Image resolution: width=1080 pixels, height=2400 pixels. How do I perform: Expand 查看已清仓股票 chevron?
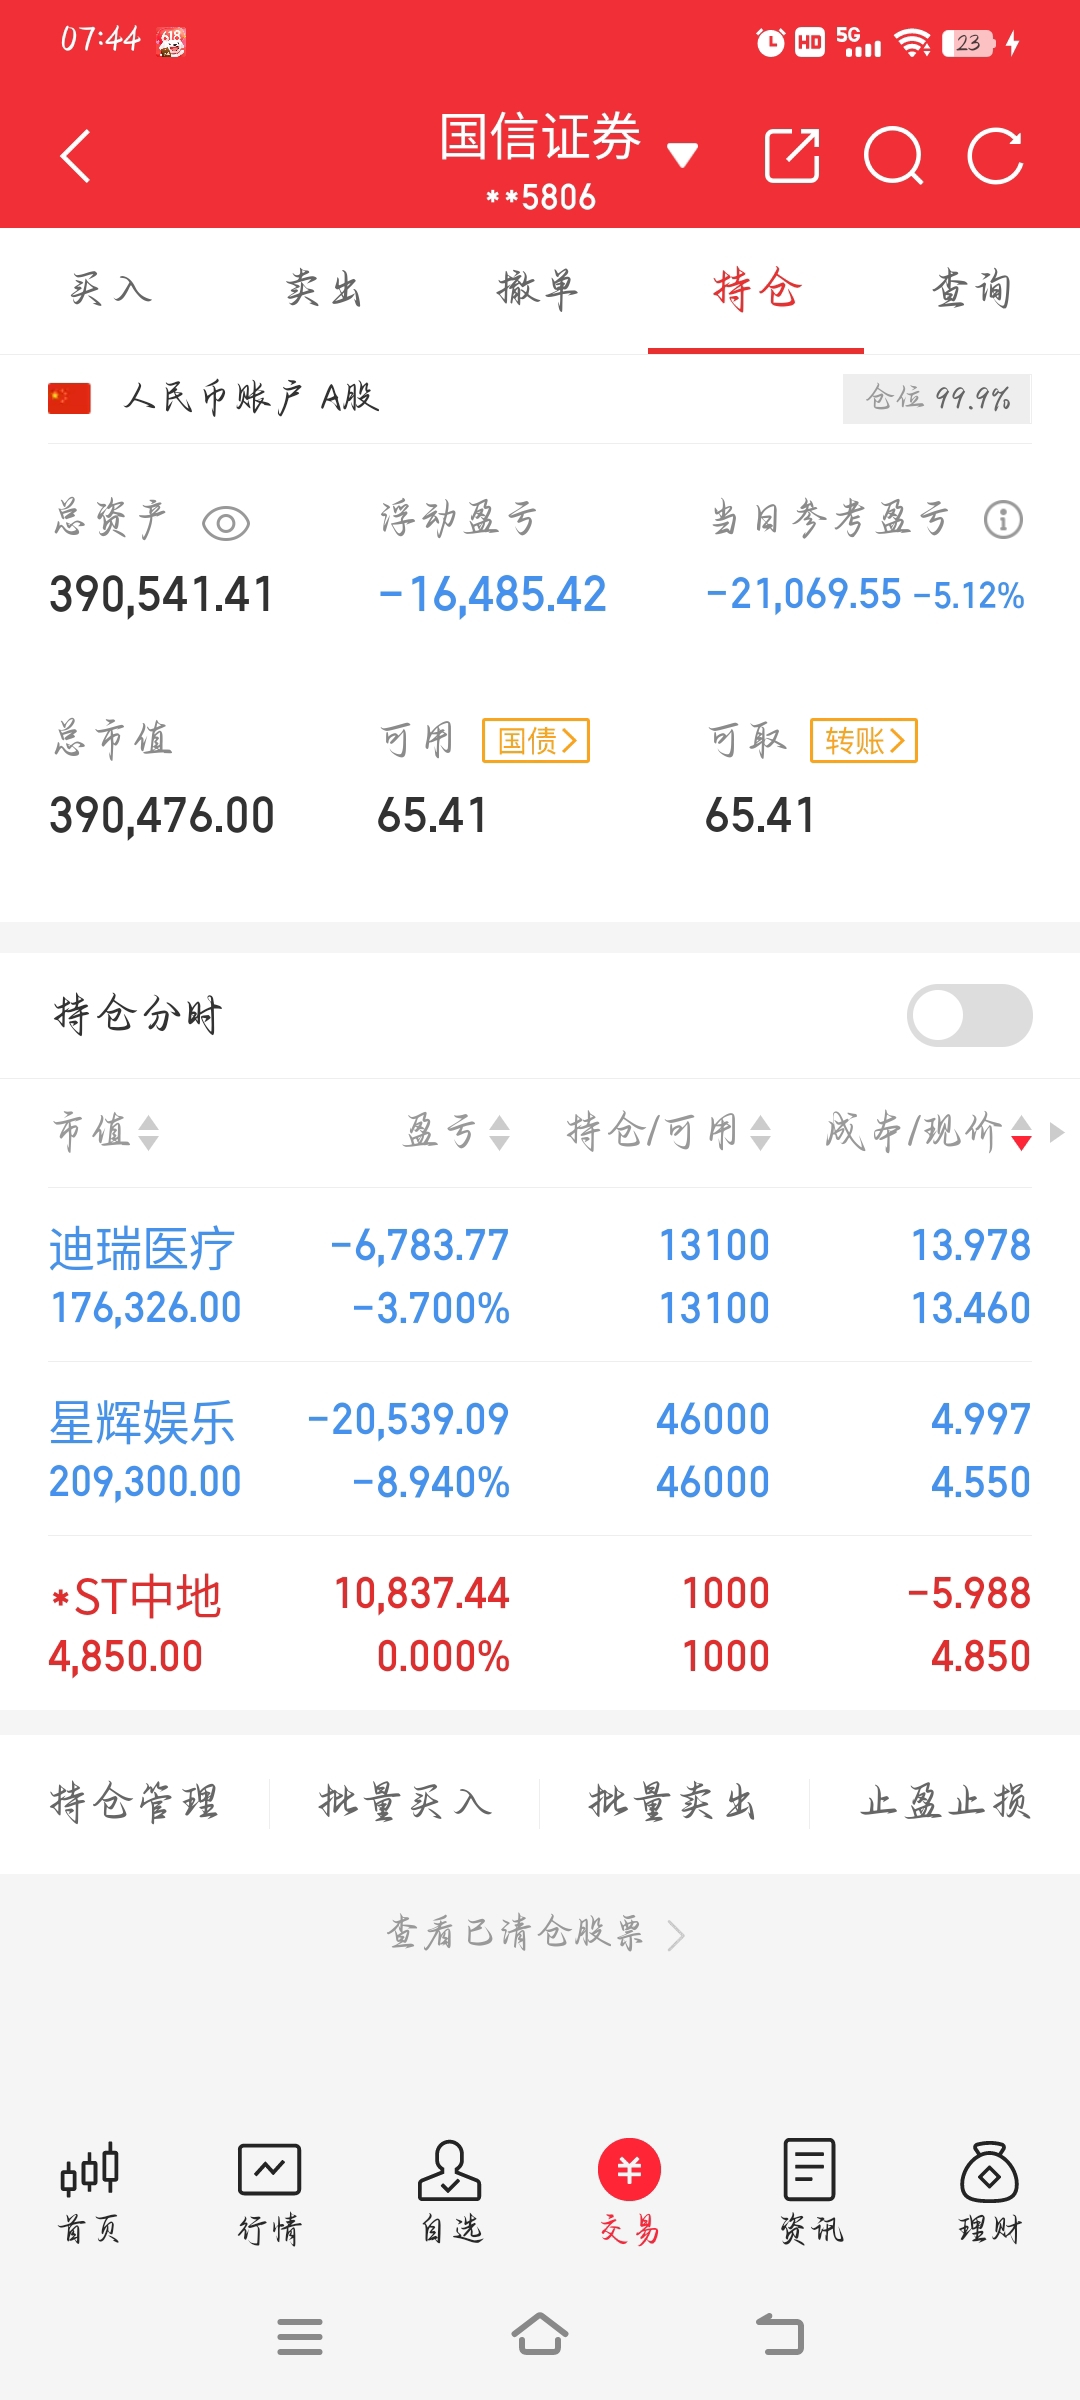676,1936
